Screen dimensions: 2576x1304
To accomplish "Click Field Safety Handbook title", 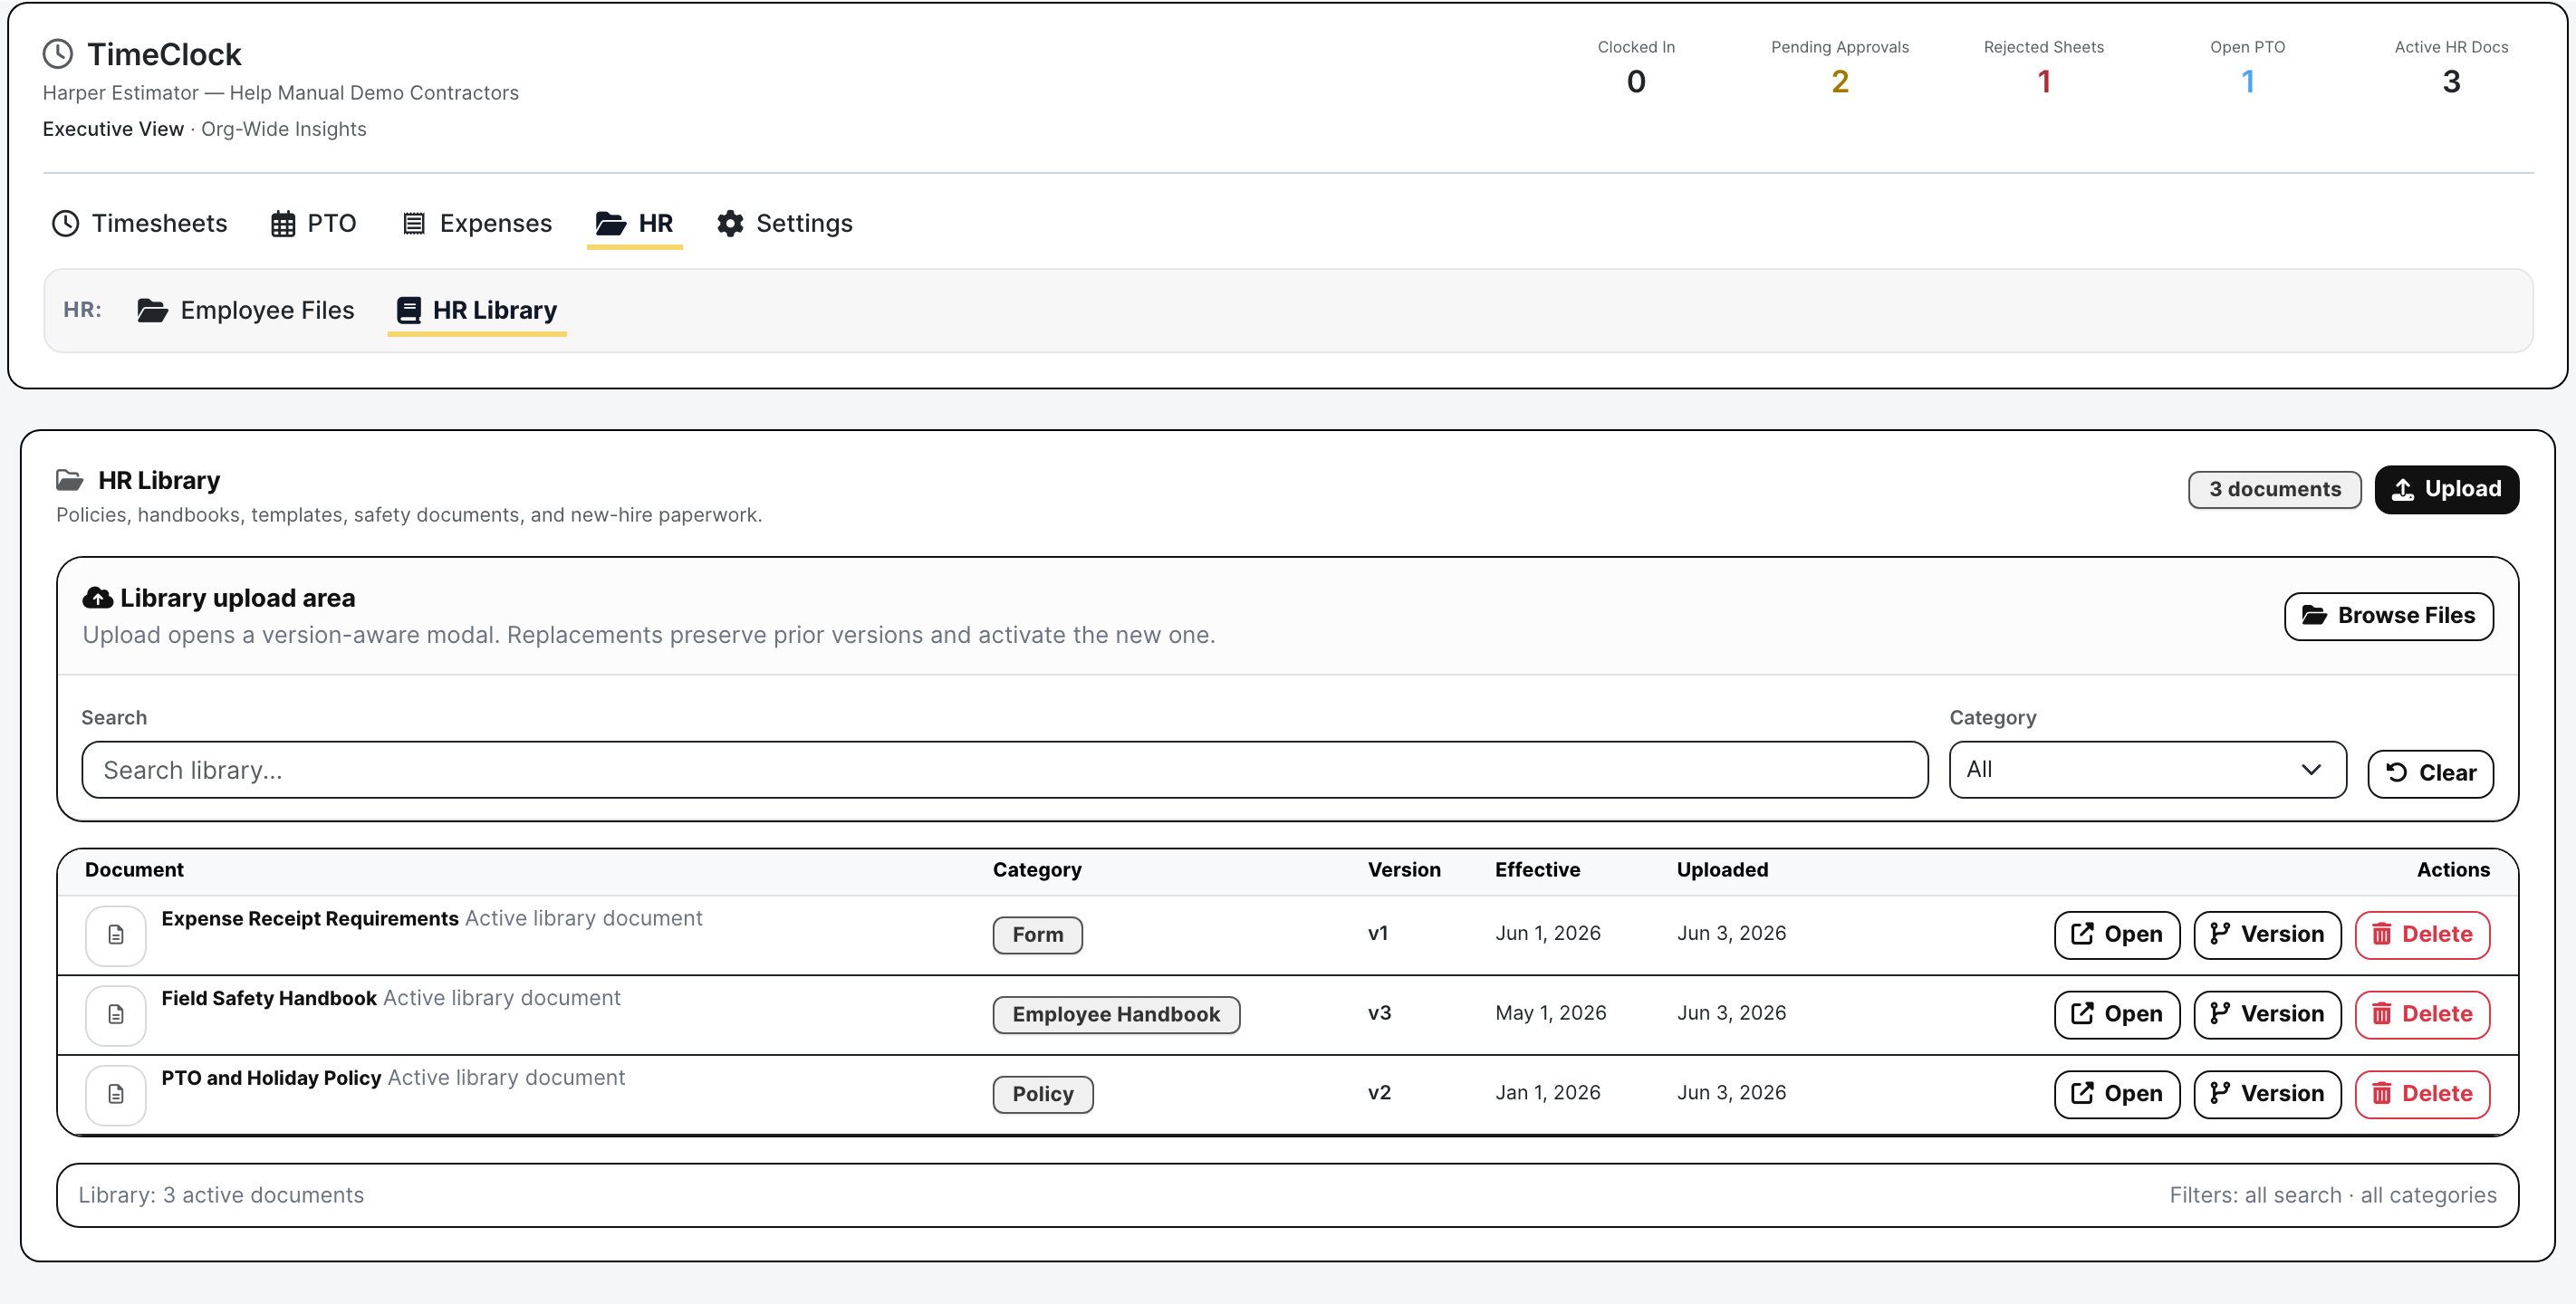I will click(x=269, y=999).
